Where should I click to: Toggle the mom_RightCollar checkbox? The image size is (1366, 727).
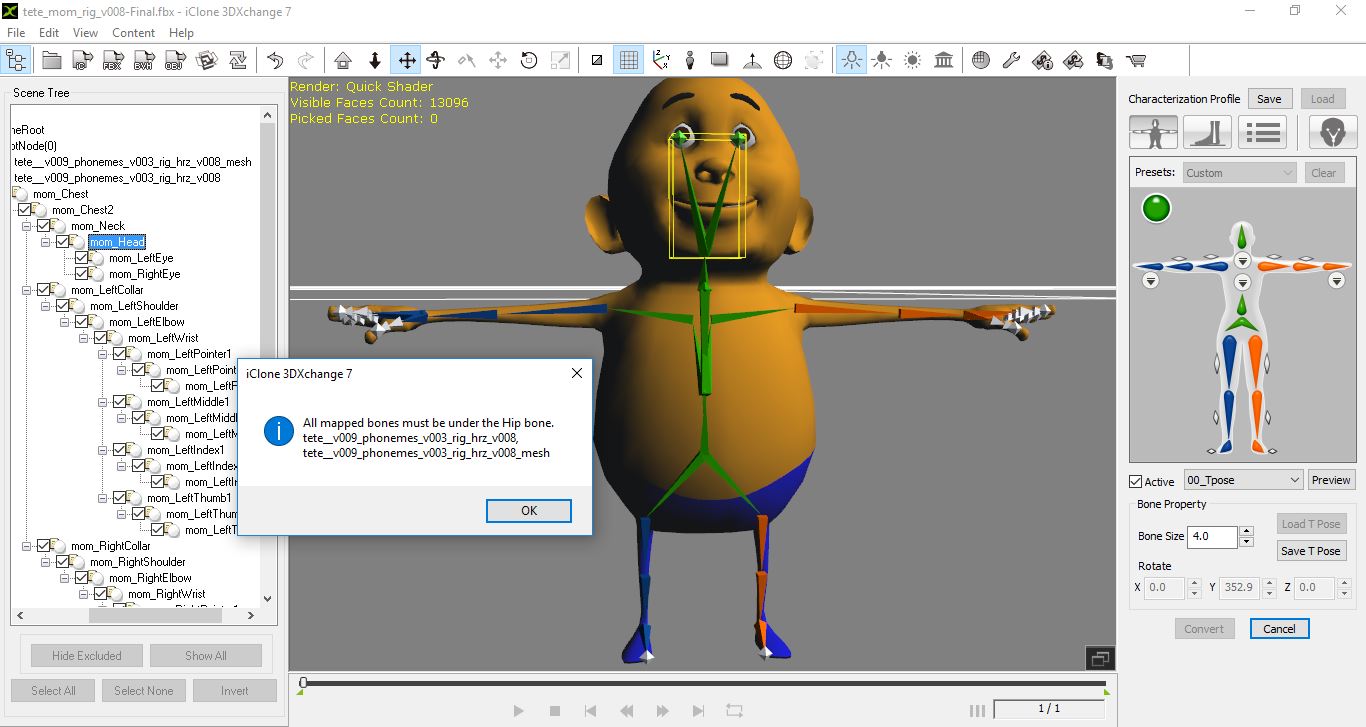click(x=44, y=546)
